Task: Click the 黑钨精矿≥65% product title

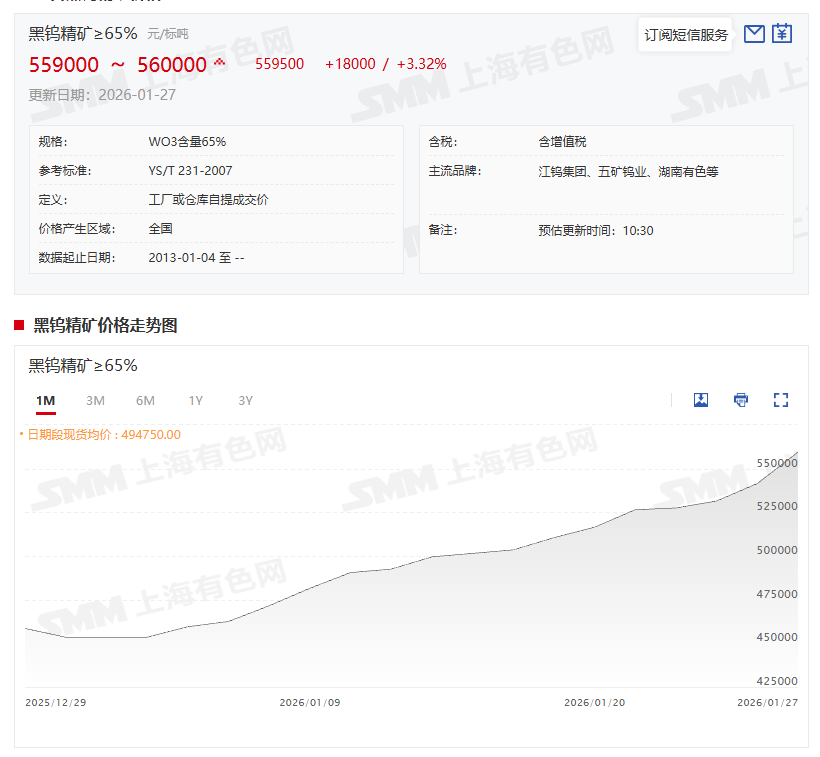Action: [83, 33]
